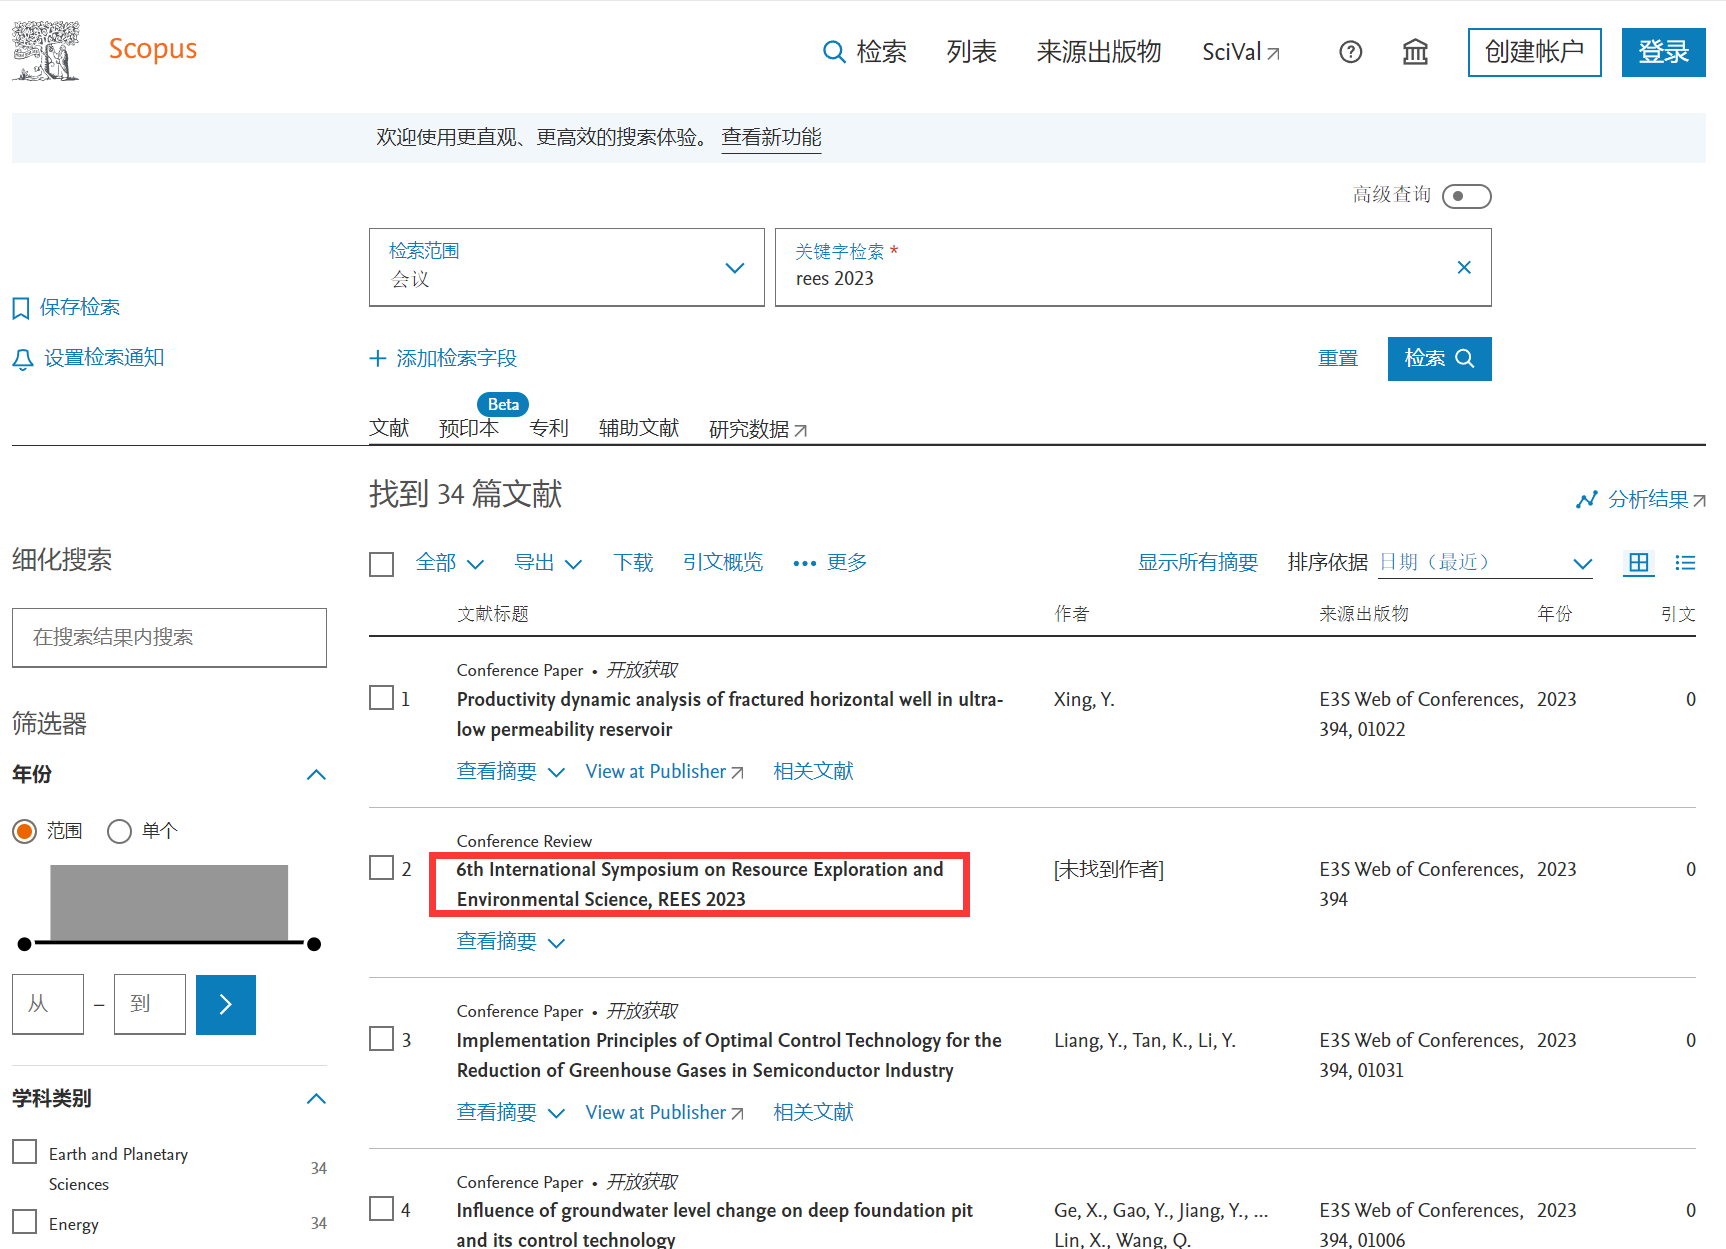Click the gray year histogram bar
This screenshot has height=1249, width=1726.
pos(169,902)
